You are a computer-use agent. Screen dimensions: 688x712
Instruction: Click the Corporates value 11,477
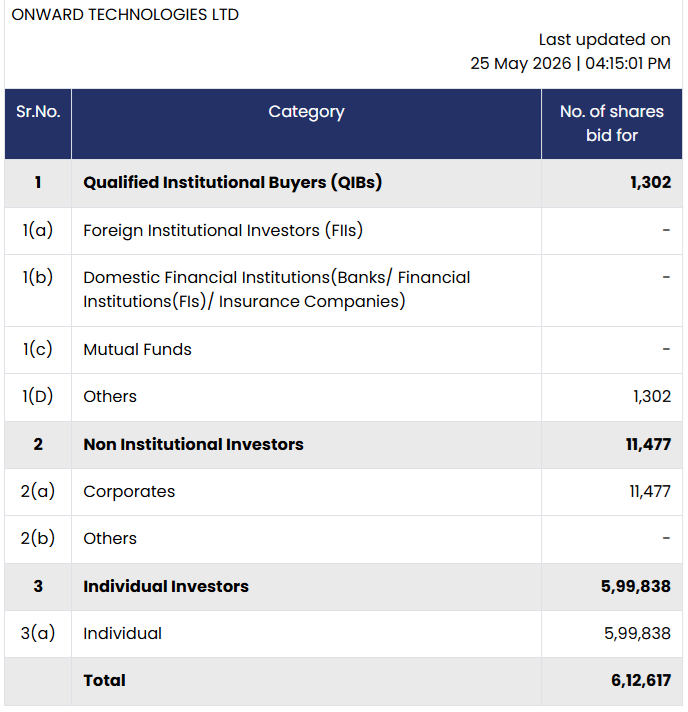click(x=650, y=491)
